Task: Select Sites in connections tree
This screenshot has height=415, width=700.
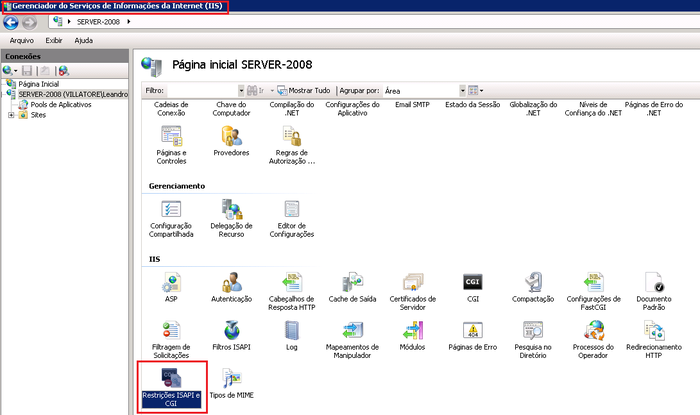Action: pos(38,115)
